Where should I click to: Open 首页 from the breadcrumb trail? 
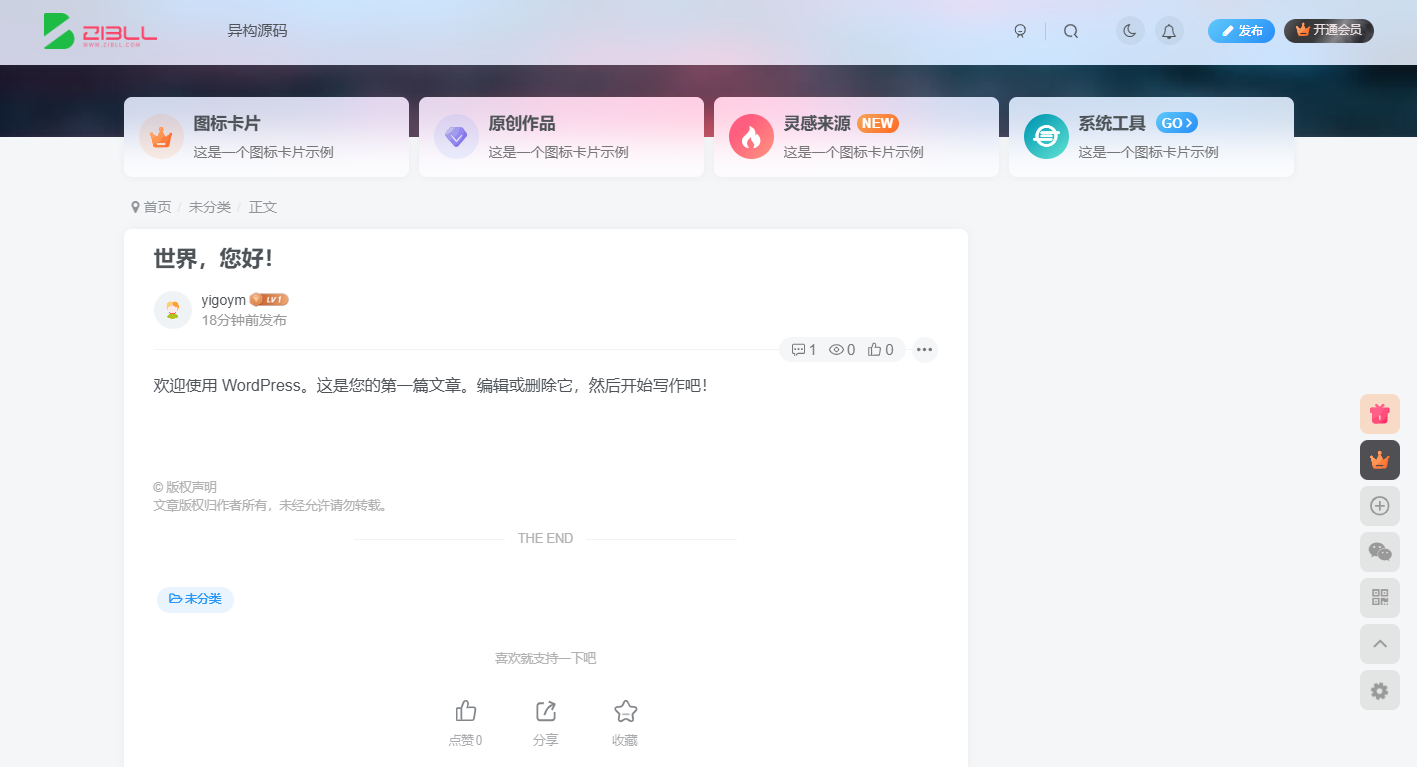(x=156, y=207)
